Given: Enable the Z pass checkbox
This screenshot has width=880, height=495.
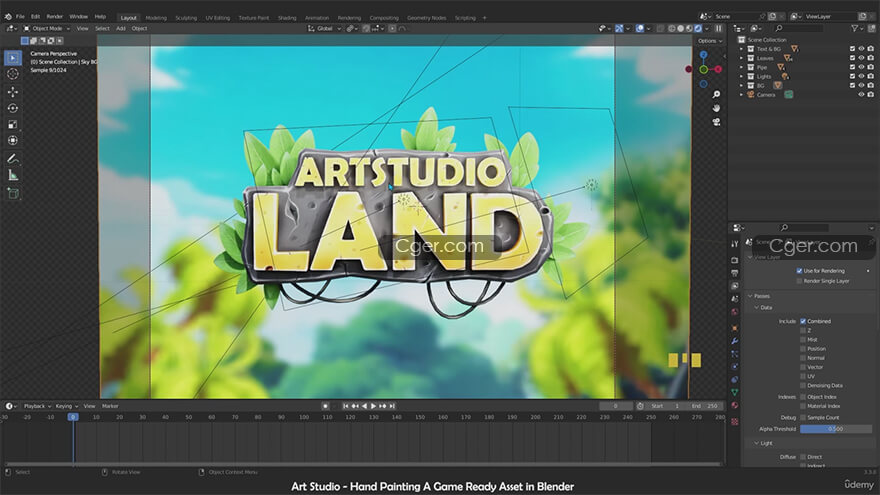Looking at the screenshot, I should click(803, 331).
